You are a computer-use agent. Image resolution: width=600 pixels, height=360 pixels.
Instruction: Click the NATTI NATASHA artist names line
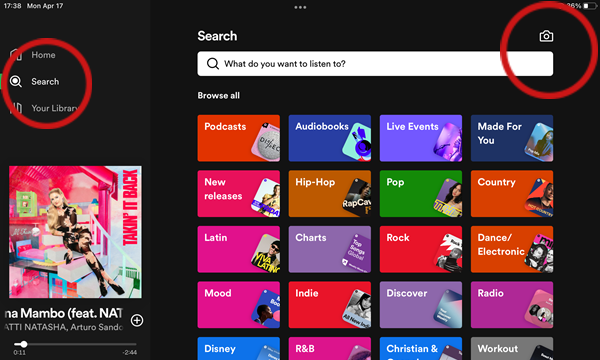pos(64,327)
